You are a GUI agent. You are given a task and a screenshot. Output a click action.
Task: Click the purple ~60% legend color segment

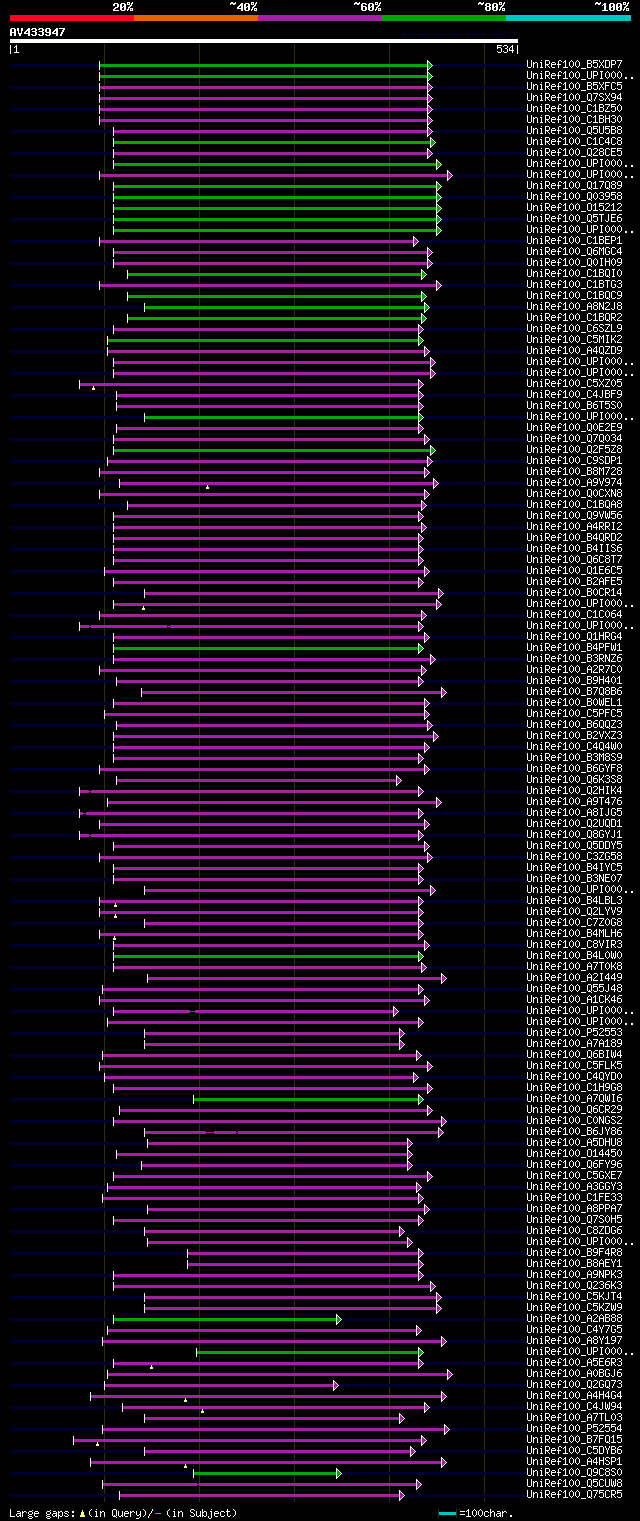[319, 18]
